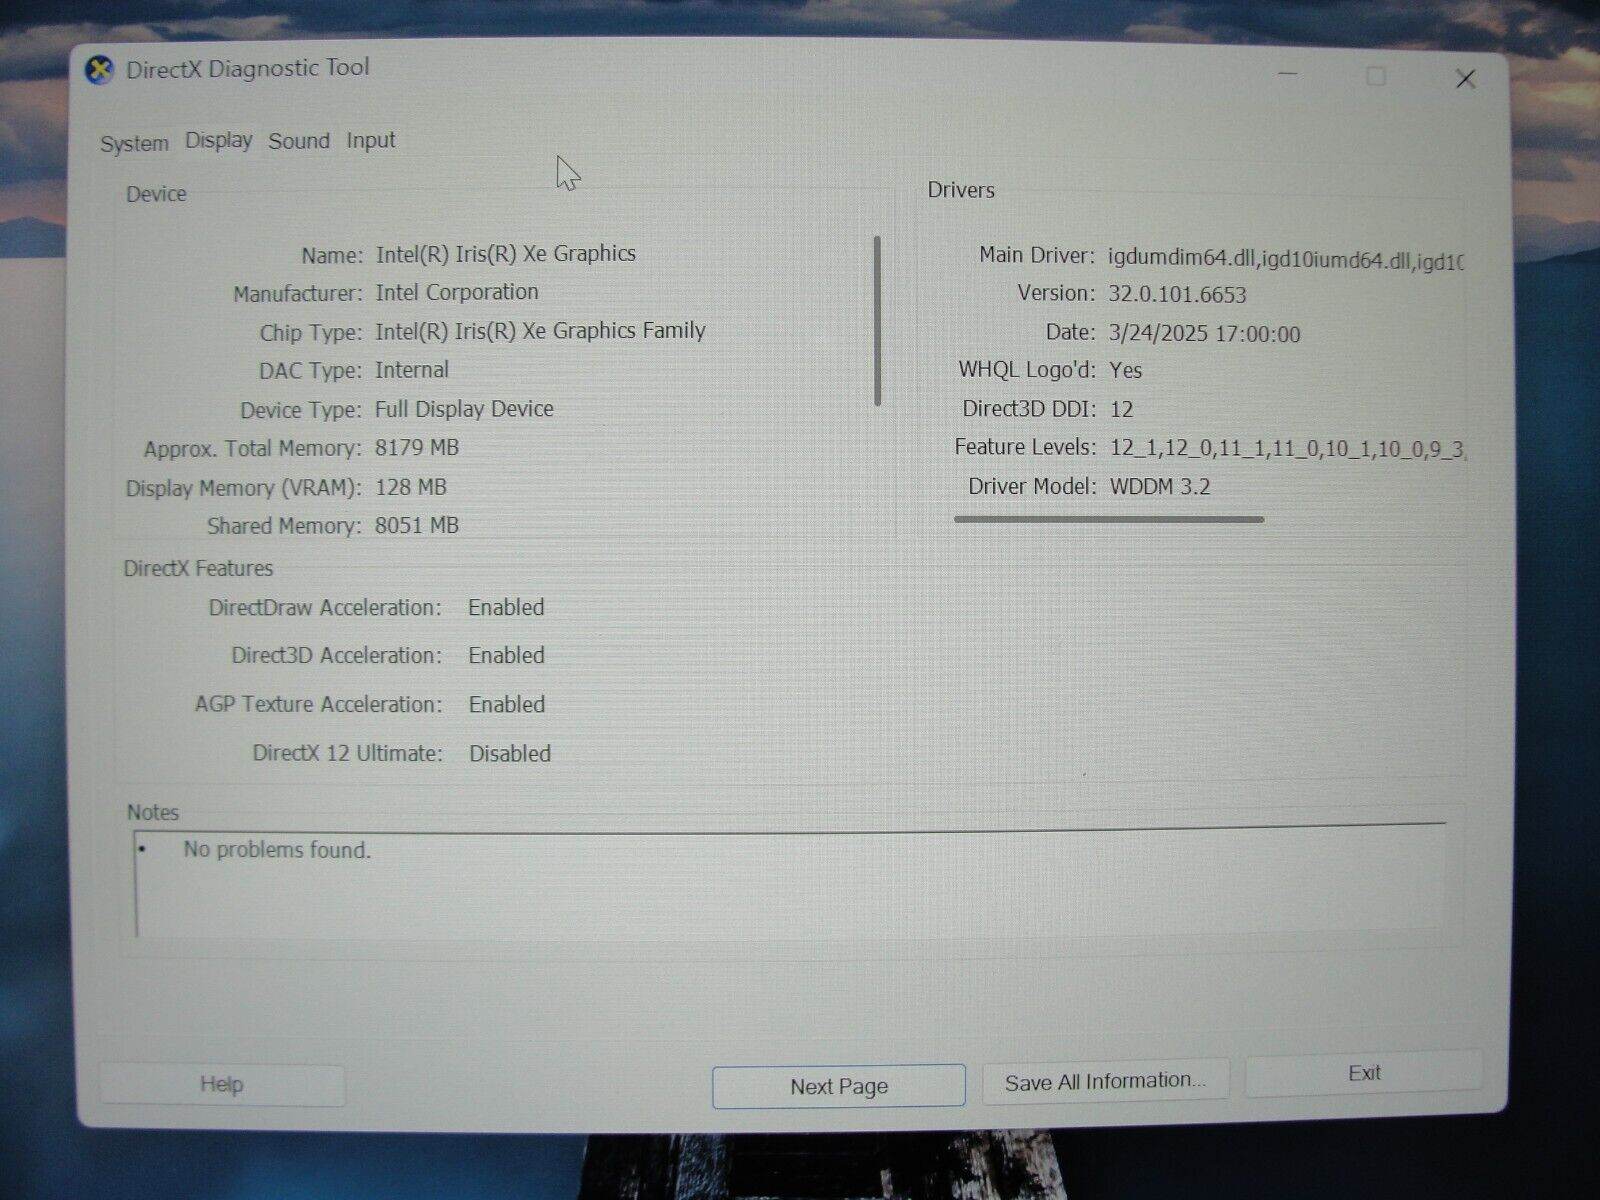
Task: Click the Help button
Action: click(x=221, y=1084)
